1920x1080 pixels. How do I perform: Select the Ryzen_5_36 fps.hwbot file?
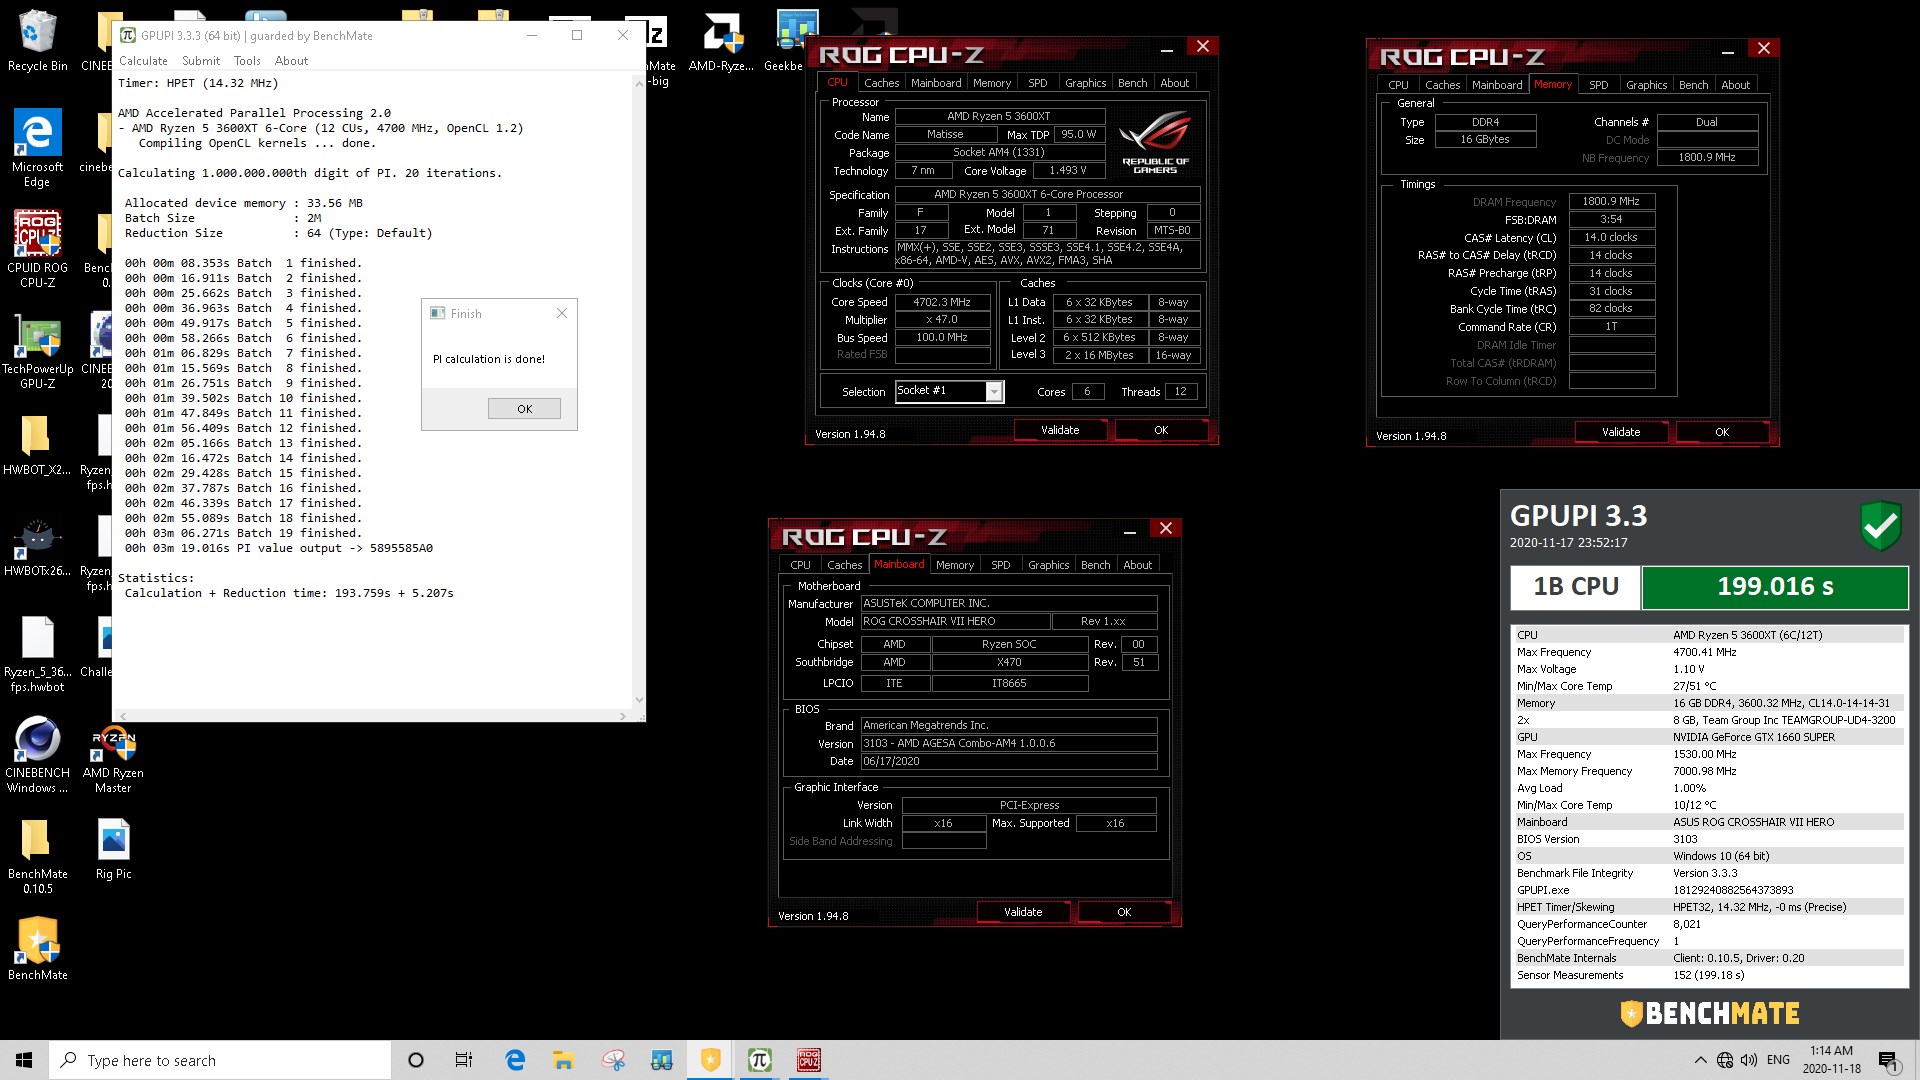[x=37, y=654]
